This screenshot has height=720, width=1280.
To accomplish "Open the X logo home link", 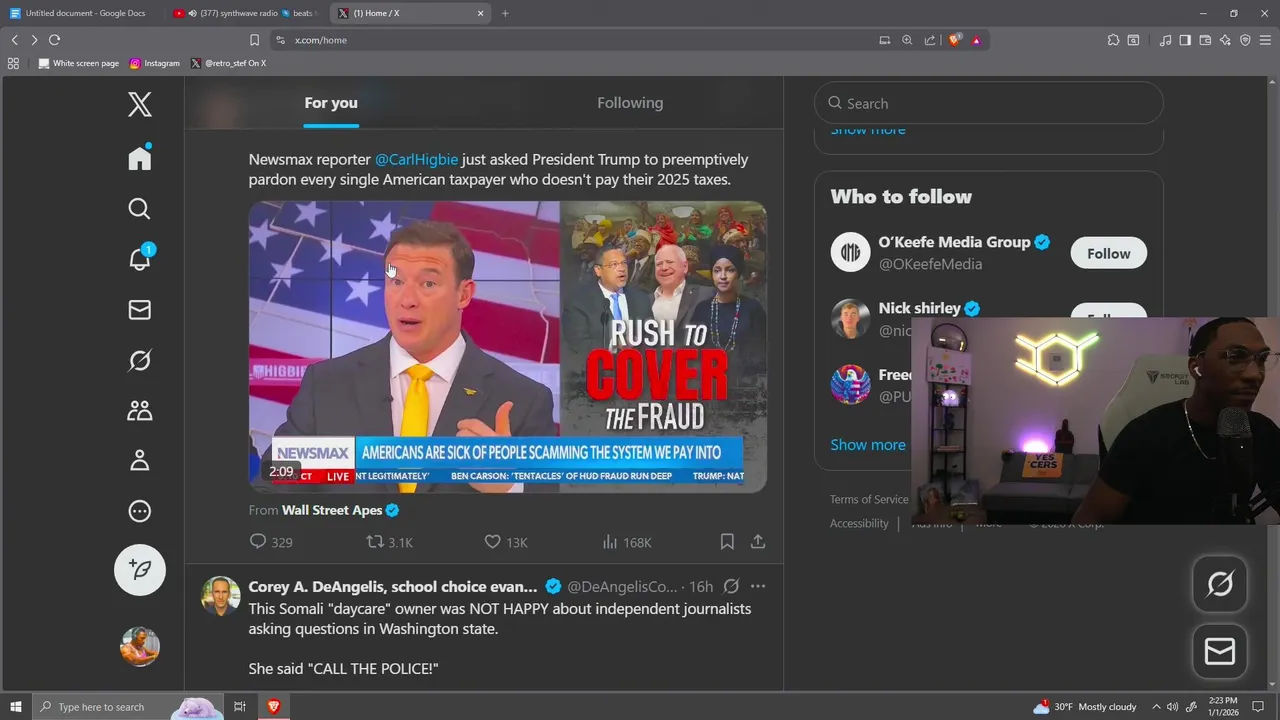I will [x=140, y=104].
